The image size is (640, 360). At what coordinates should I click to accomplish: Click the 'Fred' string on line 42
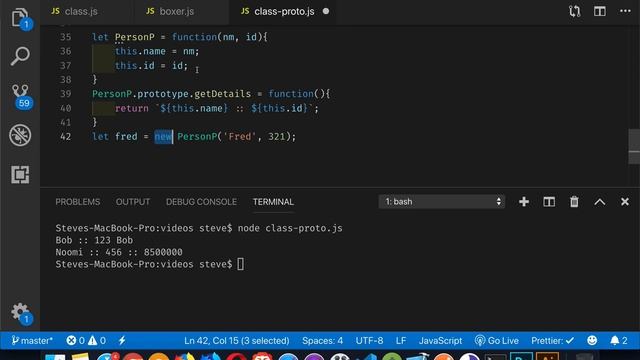point(240,137)
